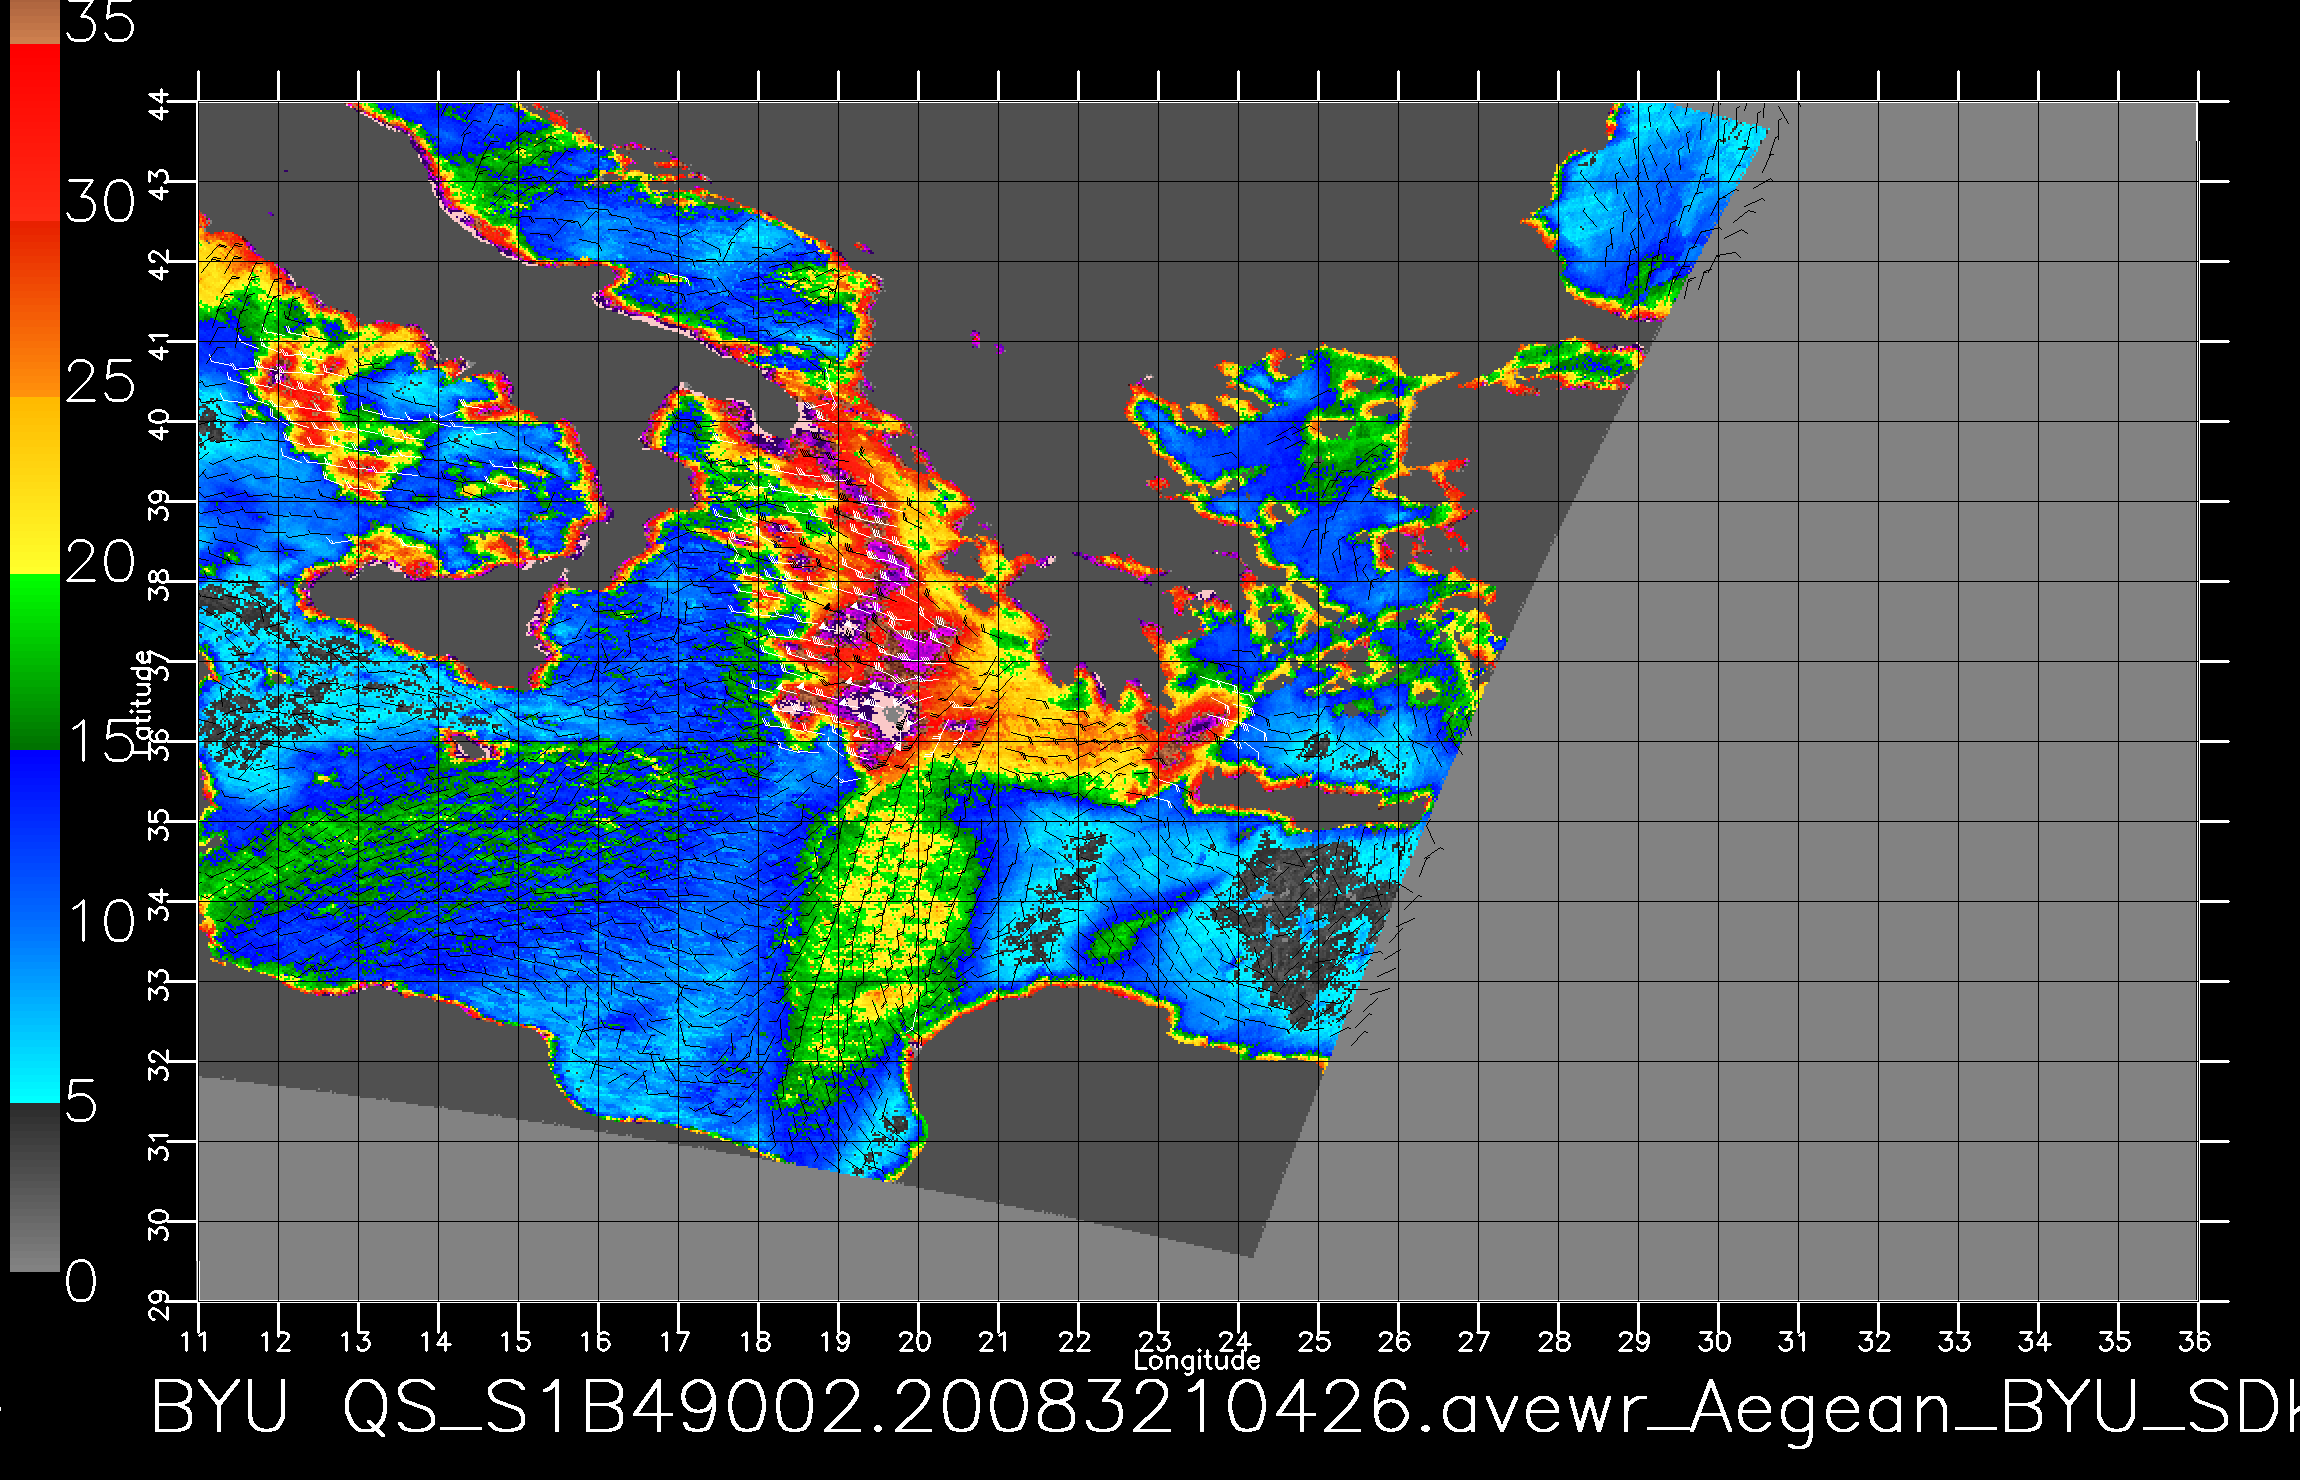Click longitude tick label '27'

[x=1475, y=1341]
